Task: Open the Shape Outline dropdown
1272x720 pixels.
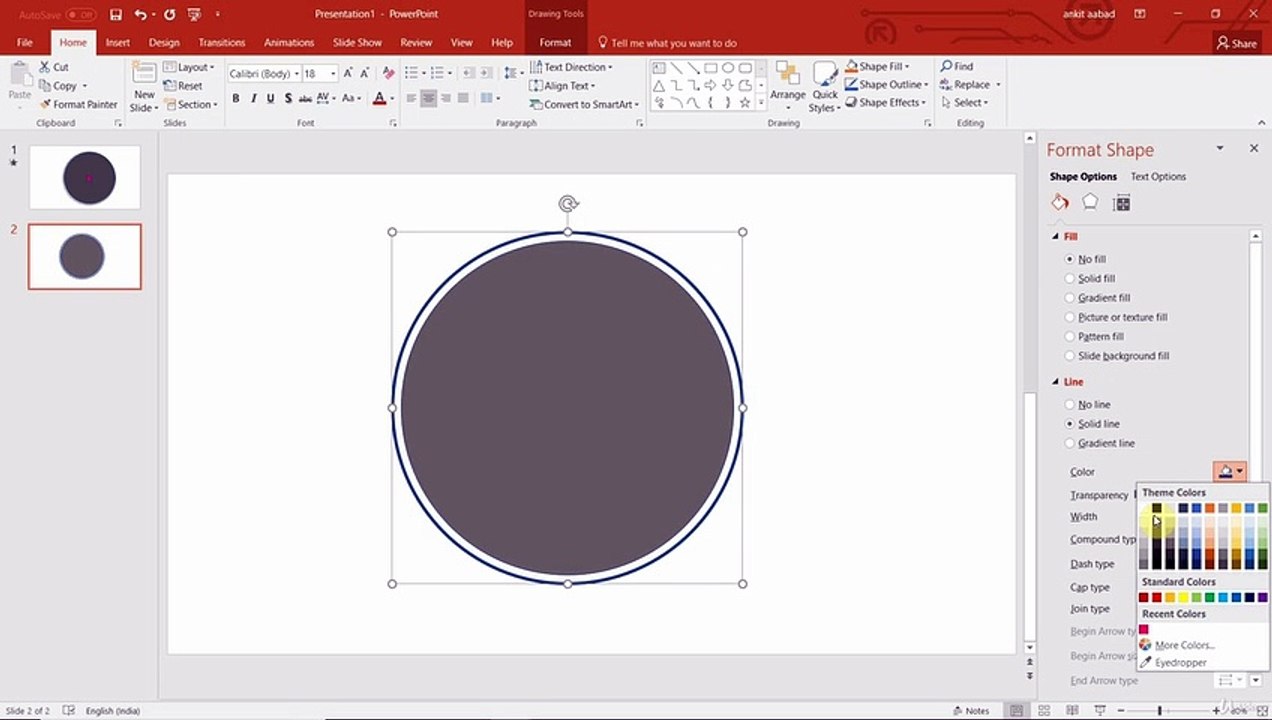Action: pyautogui.click(x=886, y=85)
